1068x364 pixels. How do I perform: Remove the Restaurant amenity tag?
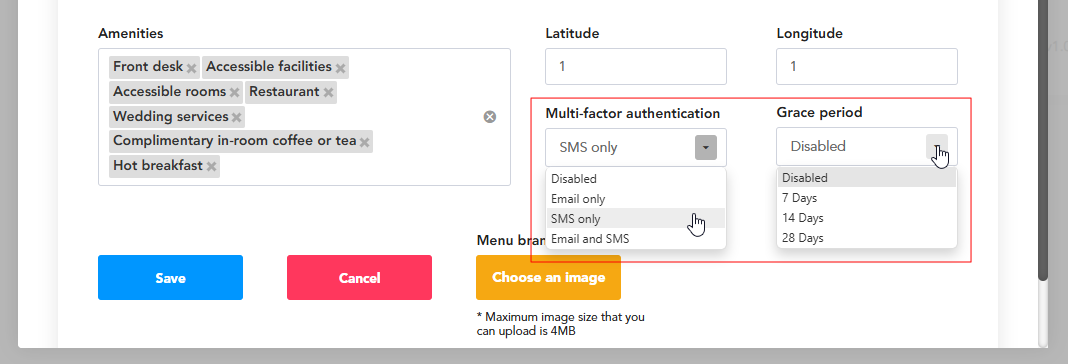328,92
